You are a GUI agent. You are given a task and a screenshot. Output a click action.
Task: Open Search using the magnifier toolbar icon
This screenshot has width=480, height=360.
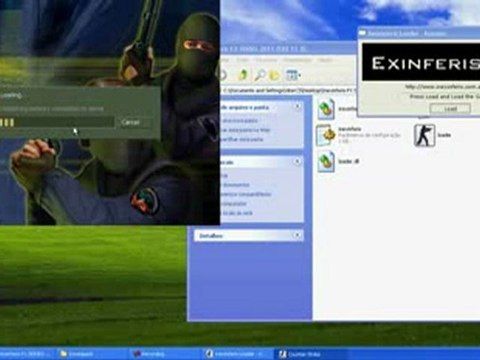pyautogui.click(x=260, y=75)
